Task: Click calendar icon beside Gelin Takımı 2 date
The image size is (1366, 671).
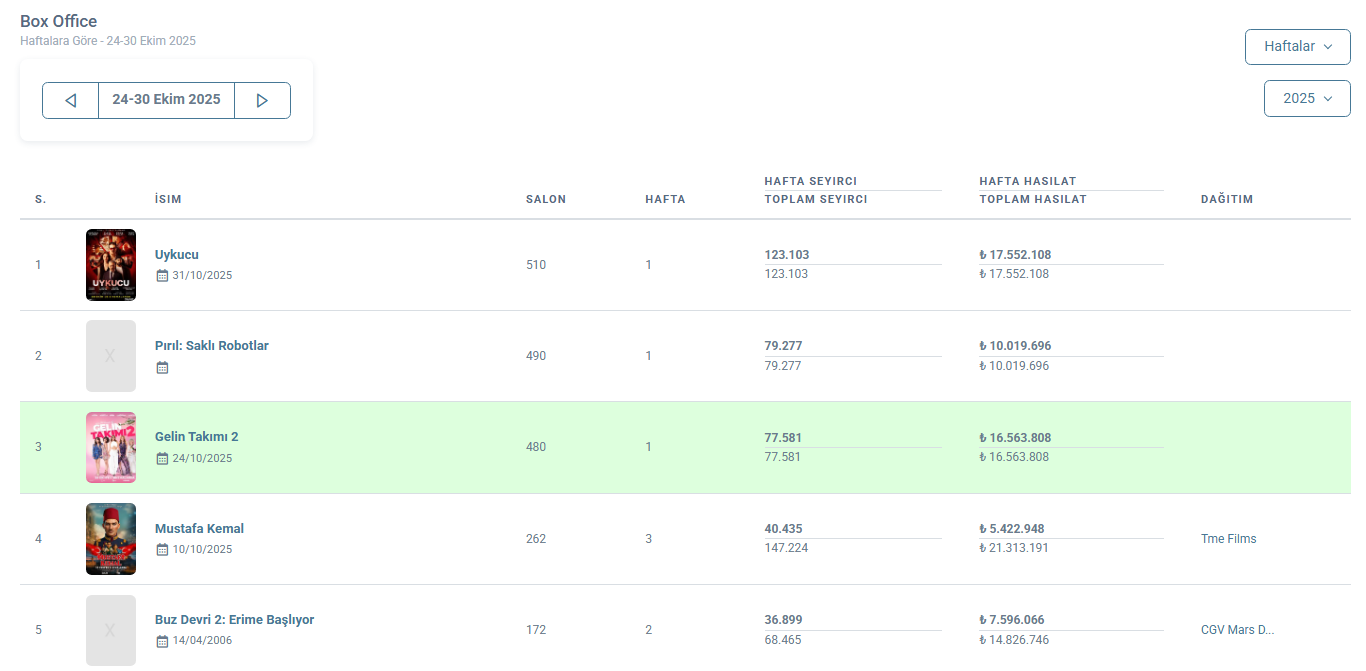Action: pyautogui.click(x=162, y=458)
